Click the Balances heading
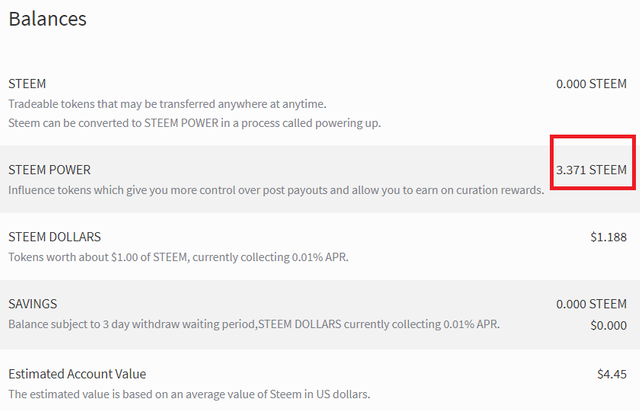The image size is (640, 410). pyautogui.click(x=47, y=18)
